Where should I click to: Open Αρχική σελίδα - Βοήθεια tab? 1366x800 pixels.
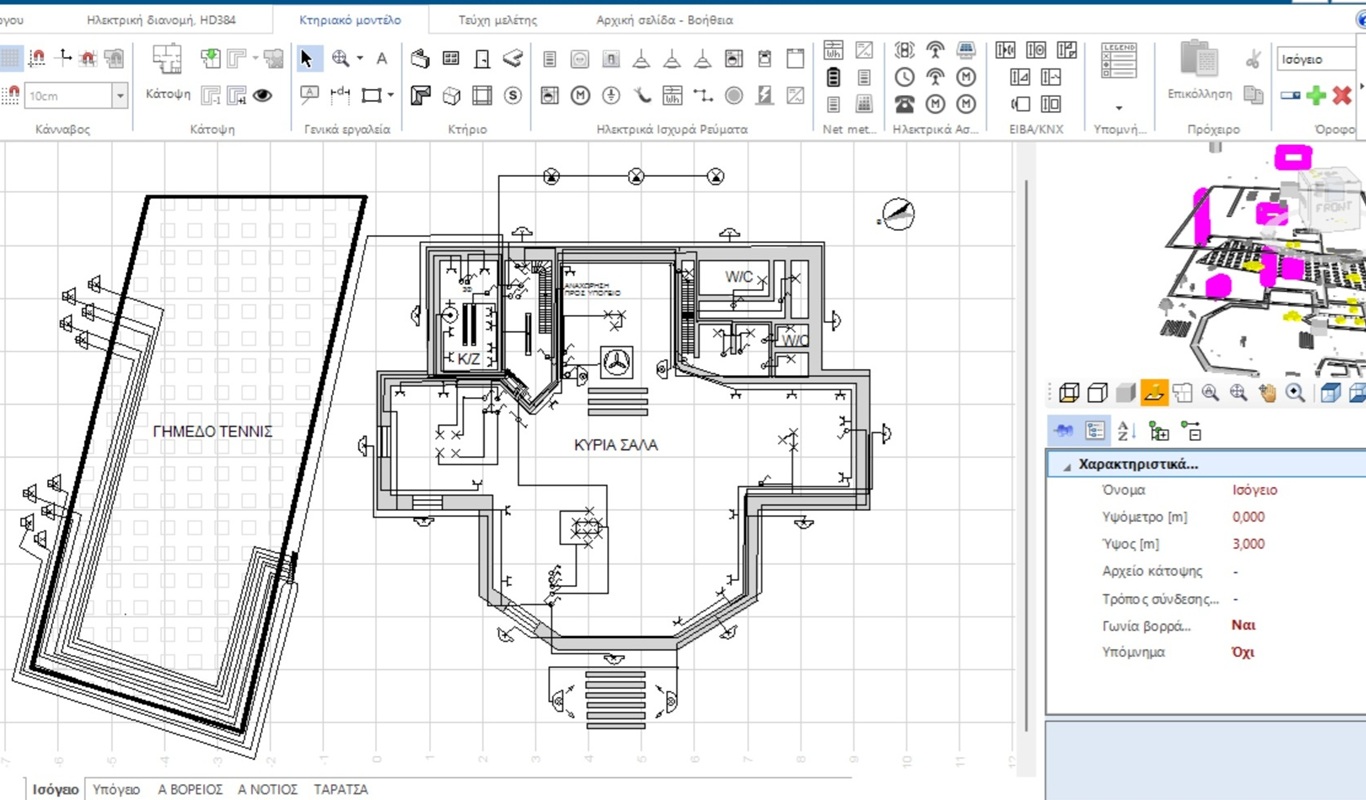[664, 19]
